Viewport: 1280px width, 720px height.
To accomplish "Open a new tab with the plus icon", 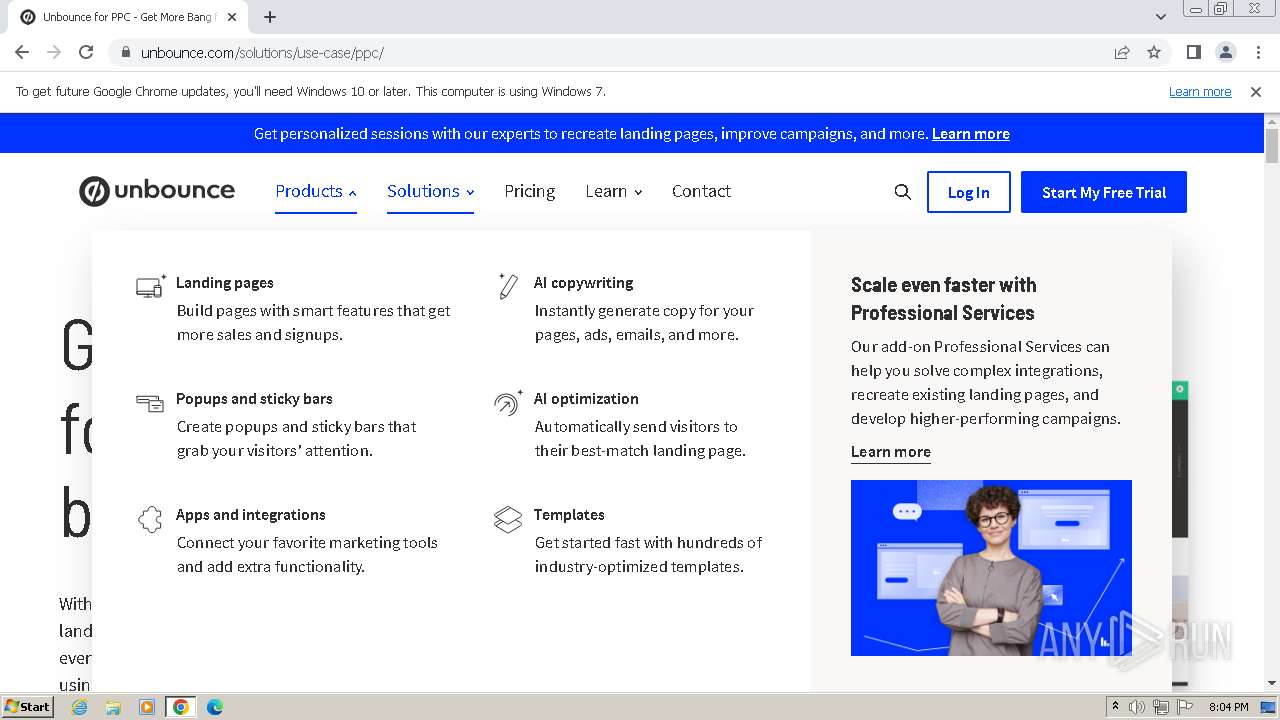I will tap(270, 17).
